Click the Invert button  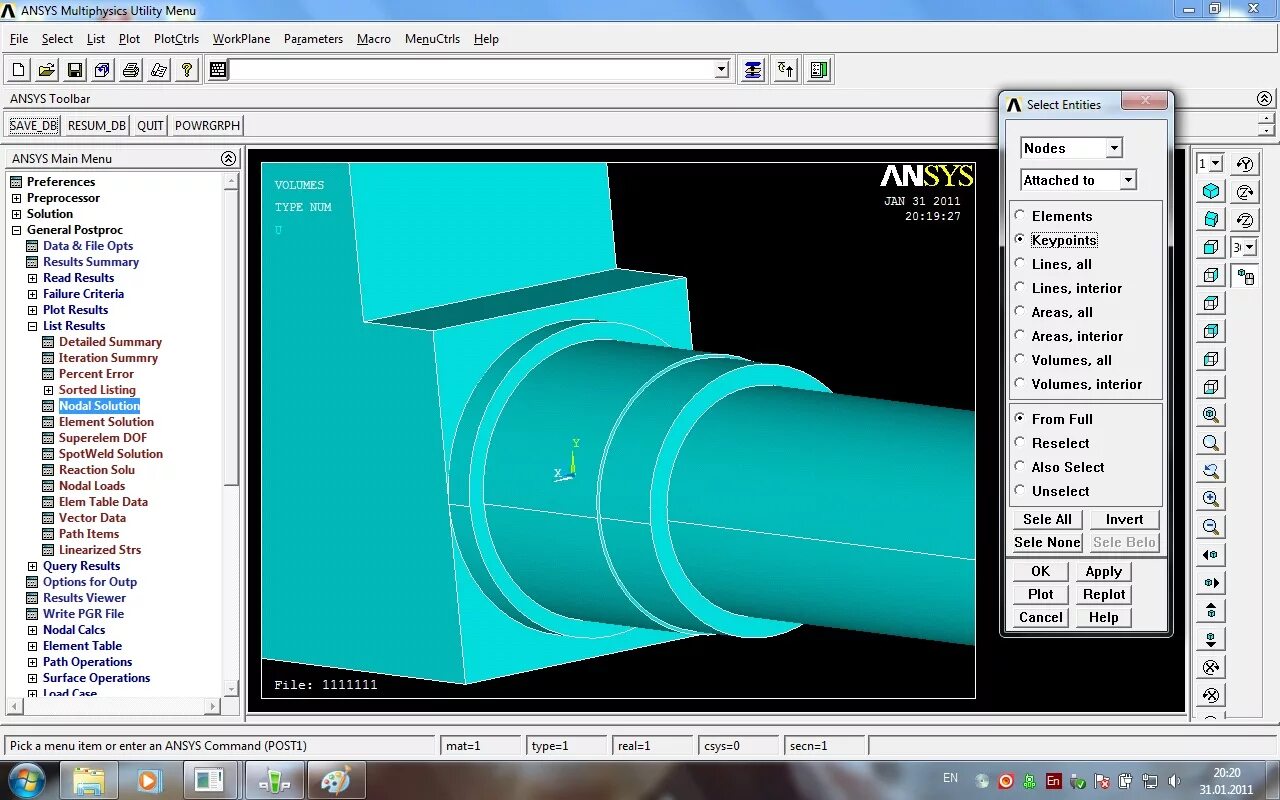click(1124, 519)
